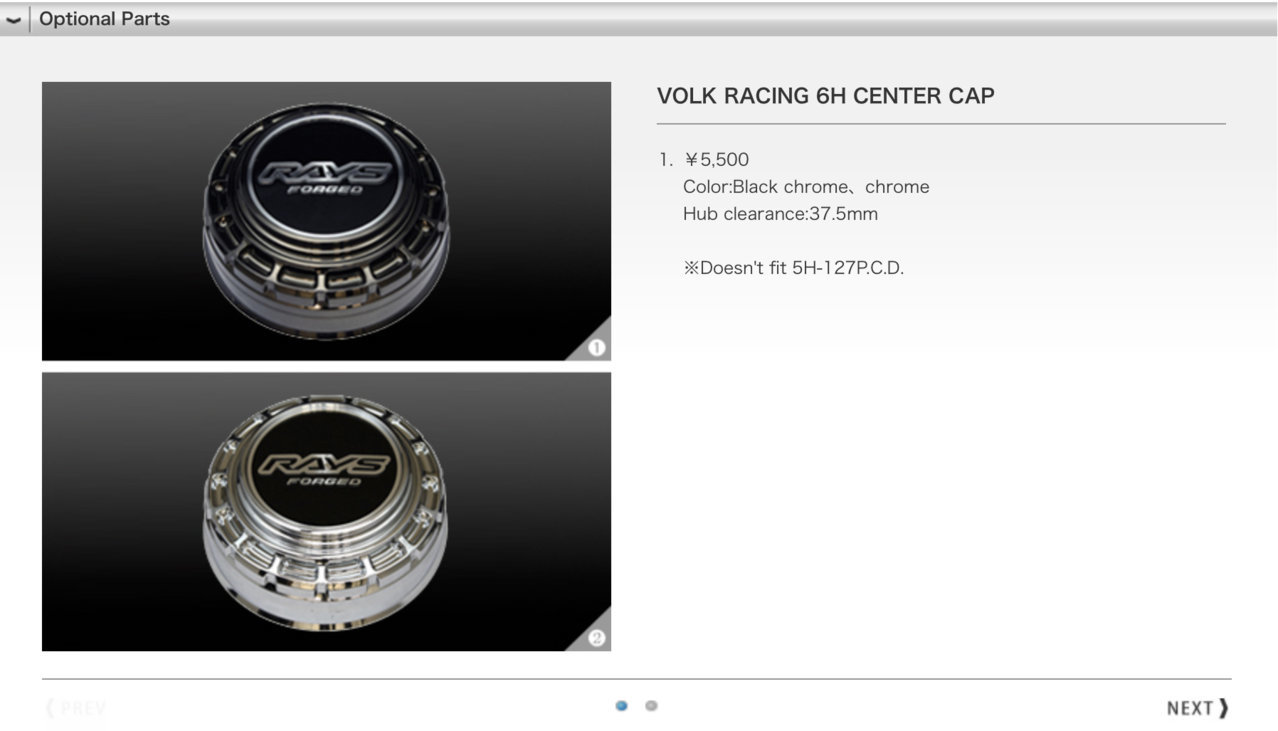Click the Hub clearance 37.5mm line

tap(780, 214)
